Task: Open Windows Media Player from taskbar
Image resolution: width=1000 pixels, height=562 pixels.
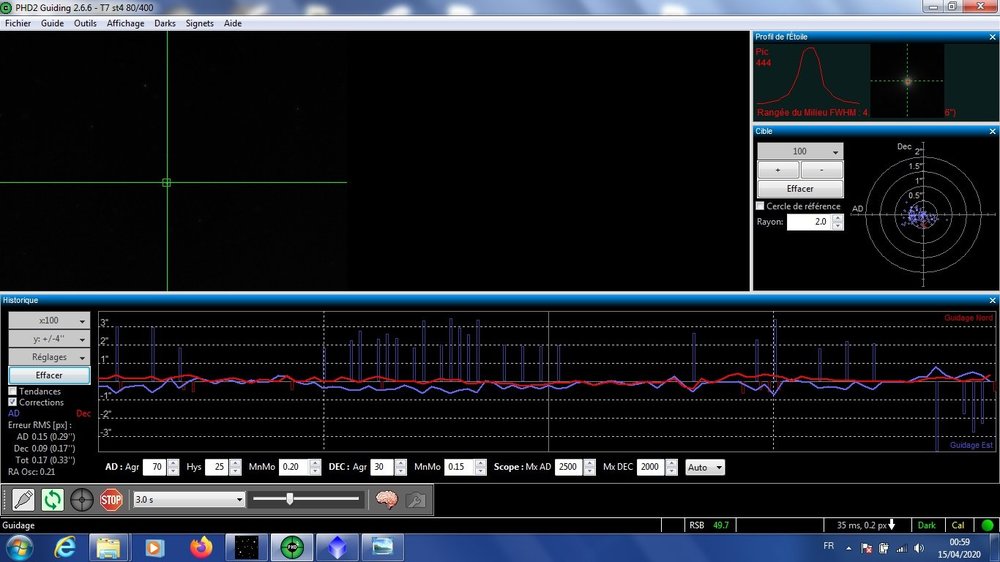Action: click(x=154, y=547)
